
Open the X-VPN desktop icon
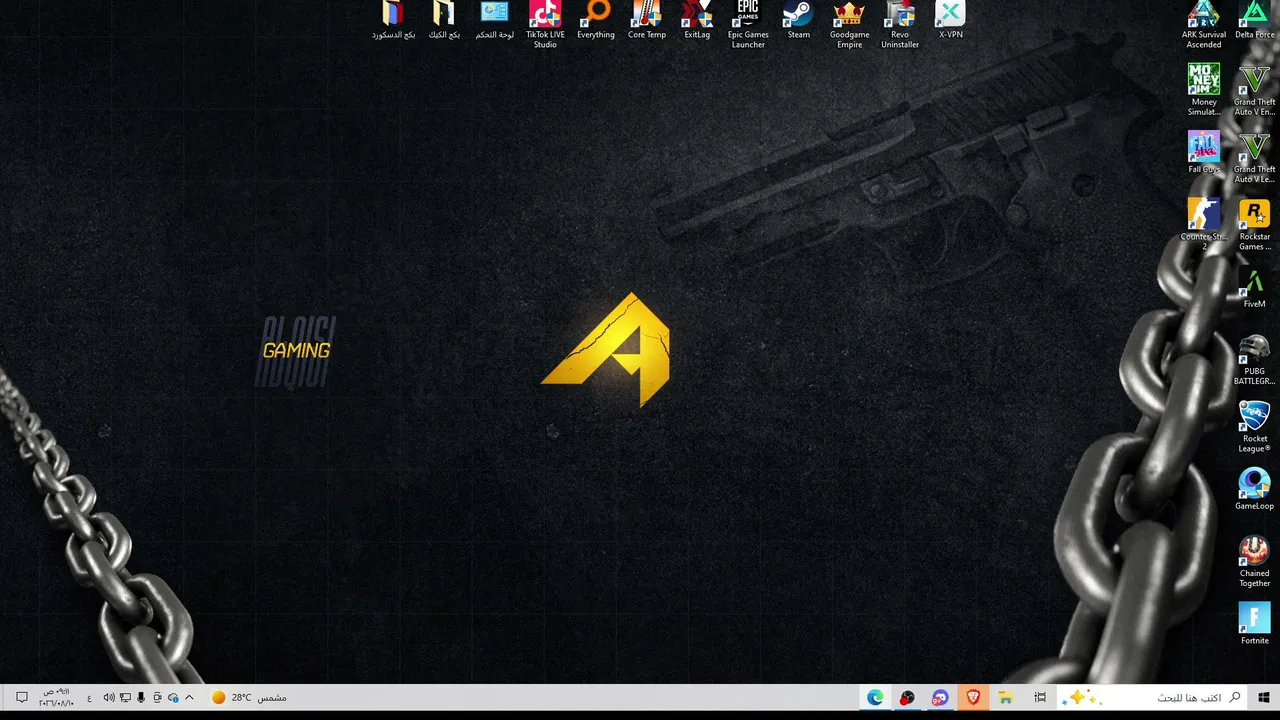click(x=950, y=21)
